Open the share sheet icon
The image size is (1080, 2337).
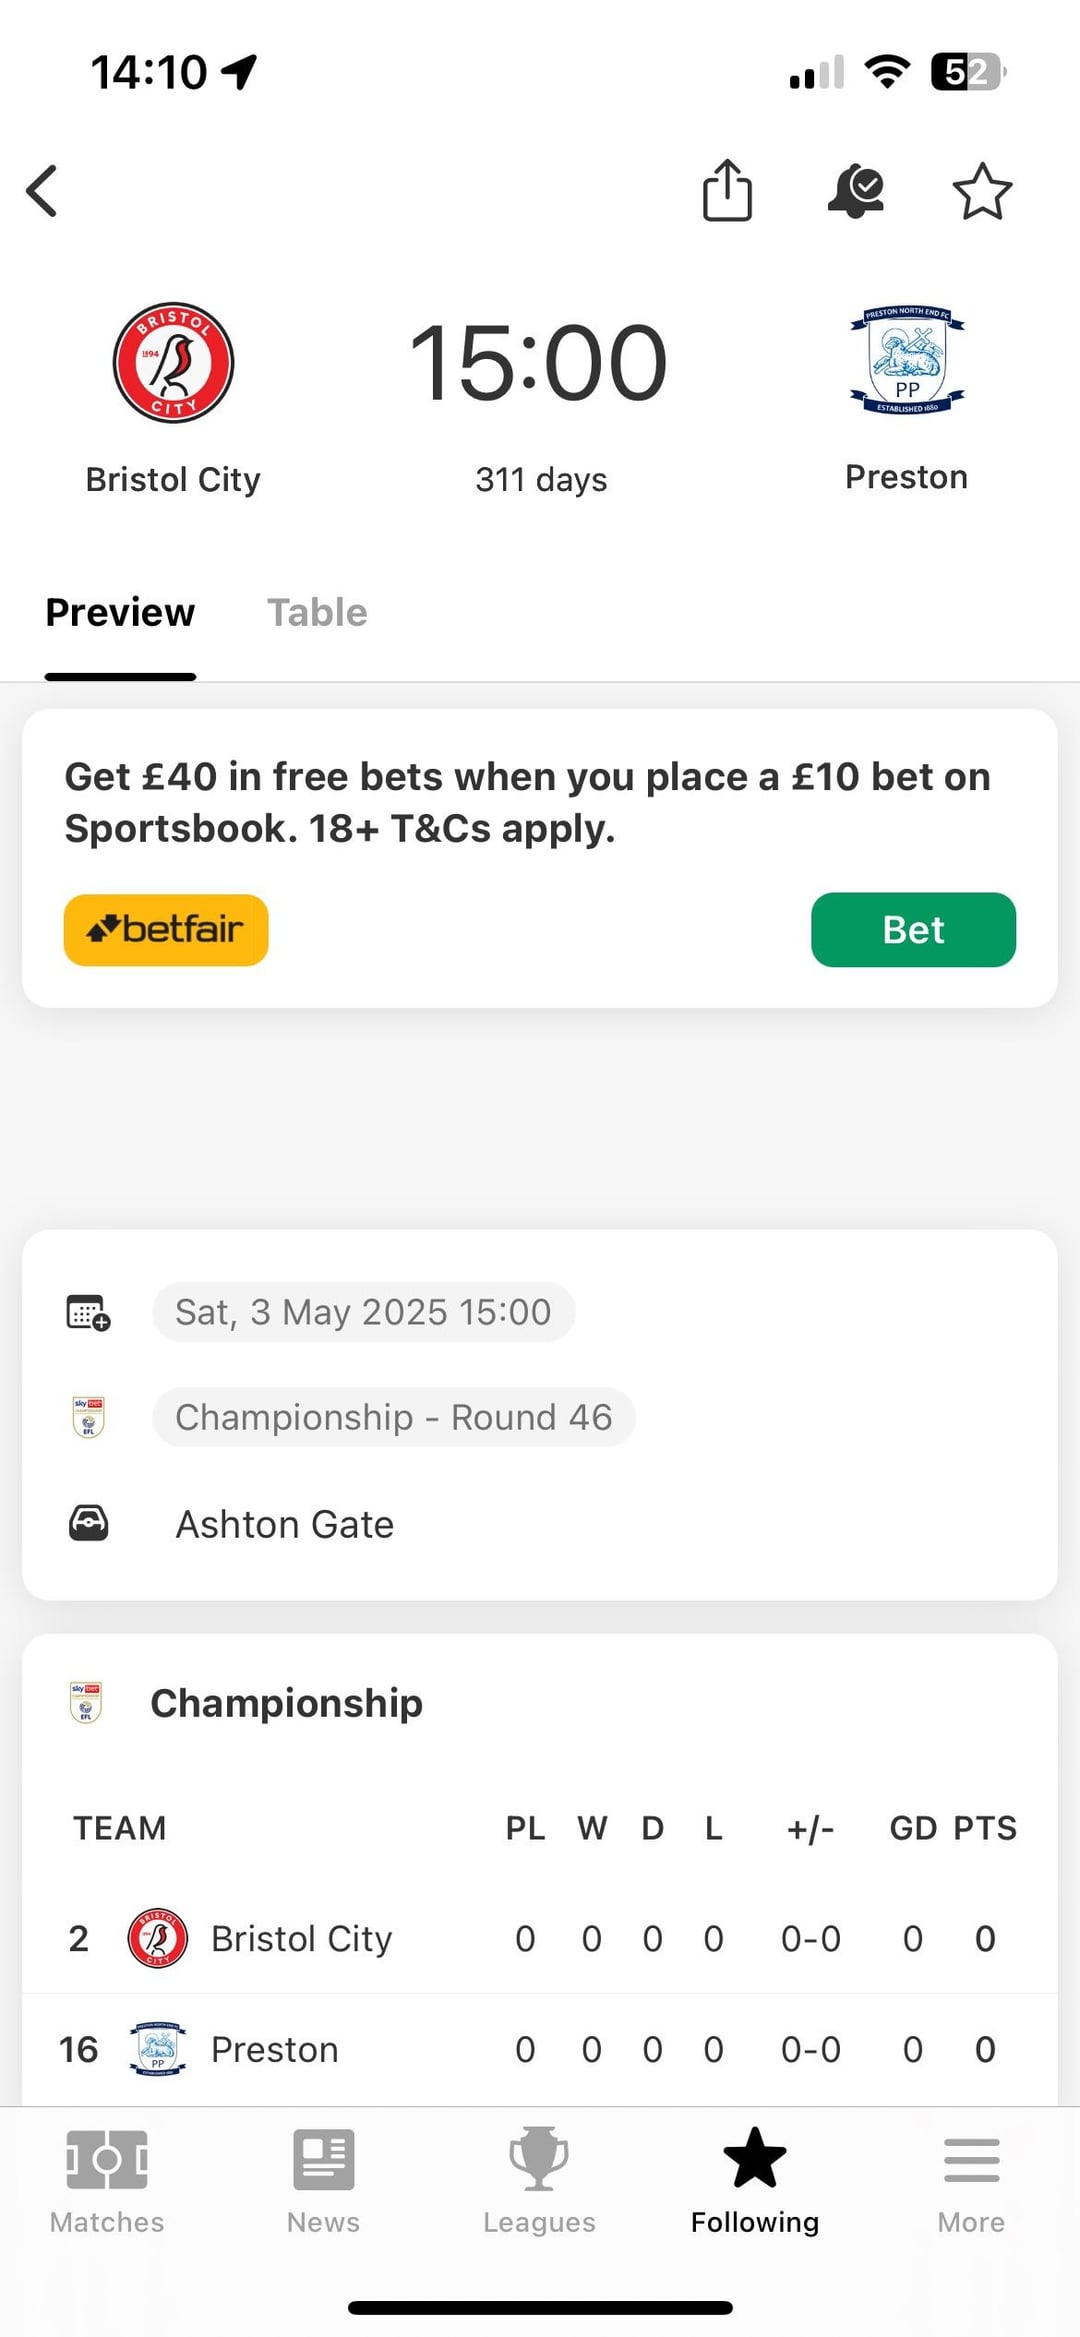tap(727, 190)
